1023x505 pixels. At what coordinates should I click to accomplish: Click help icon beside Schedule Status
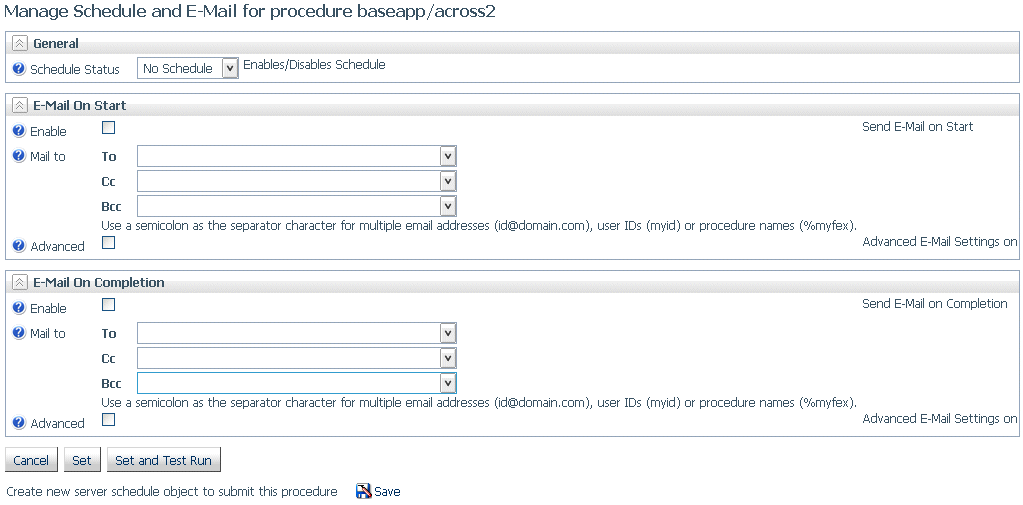[19, 69]
